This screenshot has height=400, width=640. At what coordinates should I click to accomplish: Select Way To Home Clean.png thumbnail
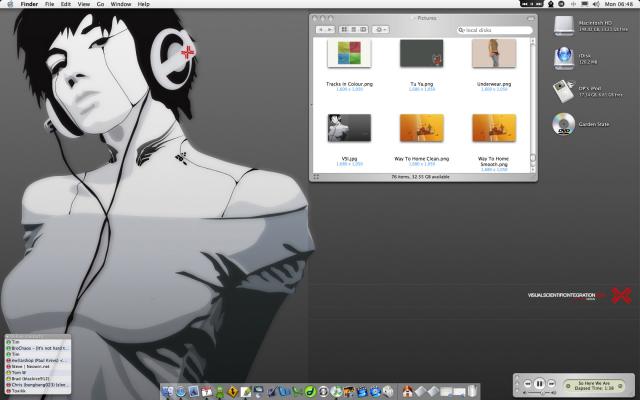coord(422,128)
